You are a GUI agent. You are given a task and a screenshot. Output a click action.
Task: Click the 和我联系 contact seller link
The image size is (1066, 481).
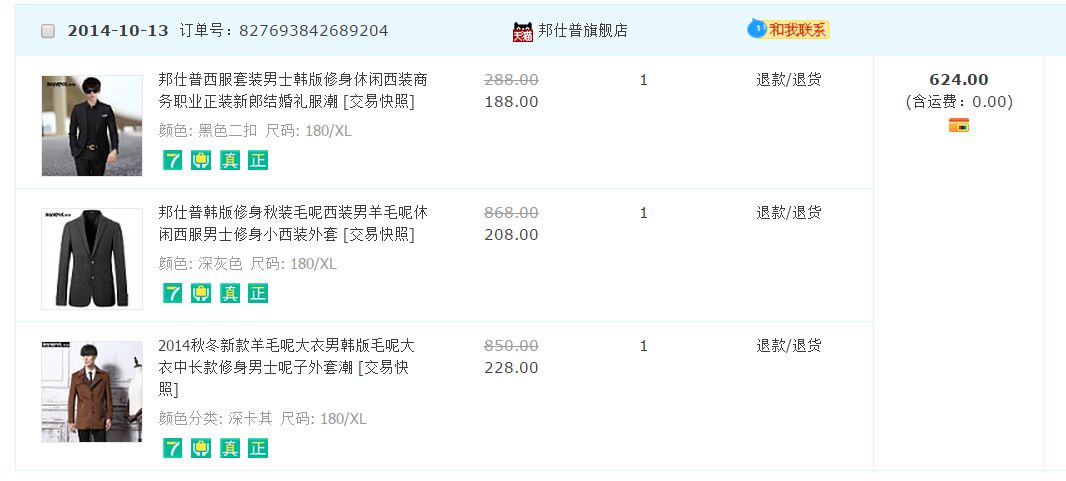[x=798, y=30]
